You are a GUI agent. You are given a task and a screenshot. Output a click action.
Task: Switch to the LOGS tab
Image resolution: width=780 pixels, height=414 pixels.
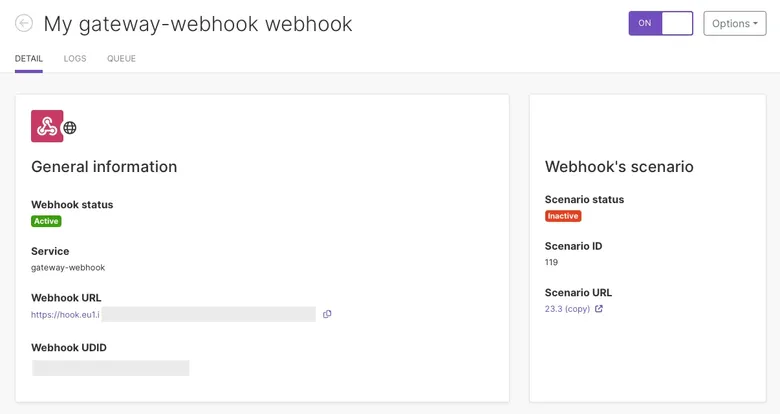click(x=75, y=58)
